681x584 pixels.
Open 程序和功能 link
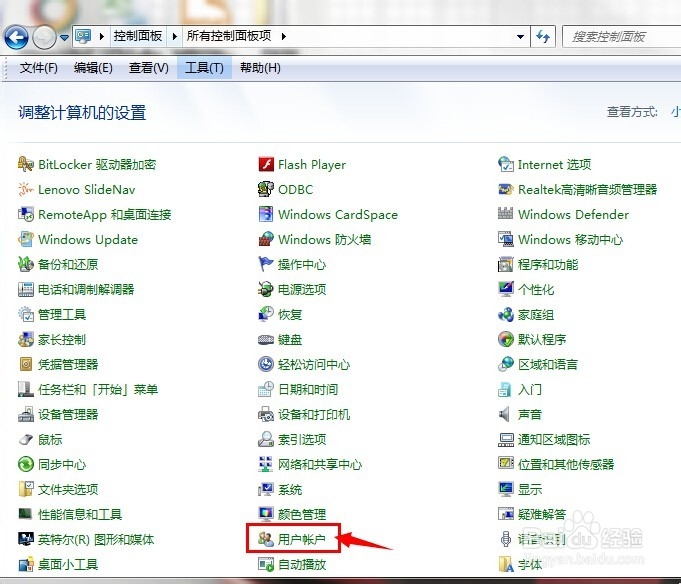coord(548,264)
